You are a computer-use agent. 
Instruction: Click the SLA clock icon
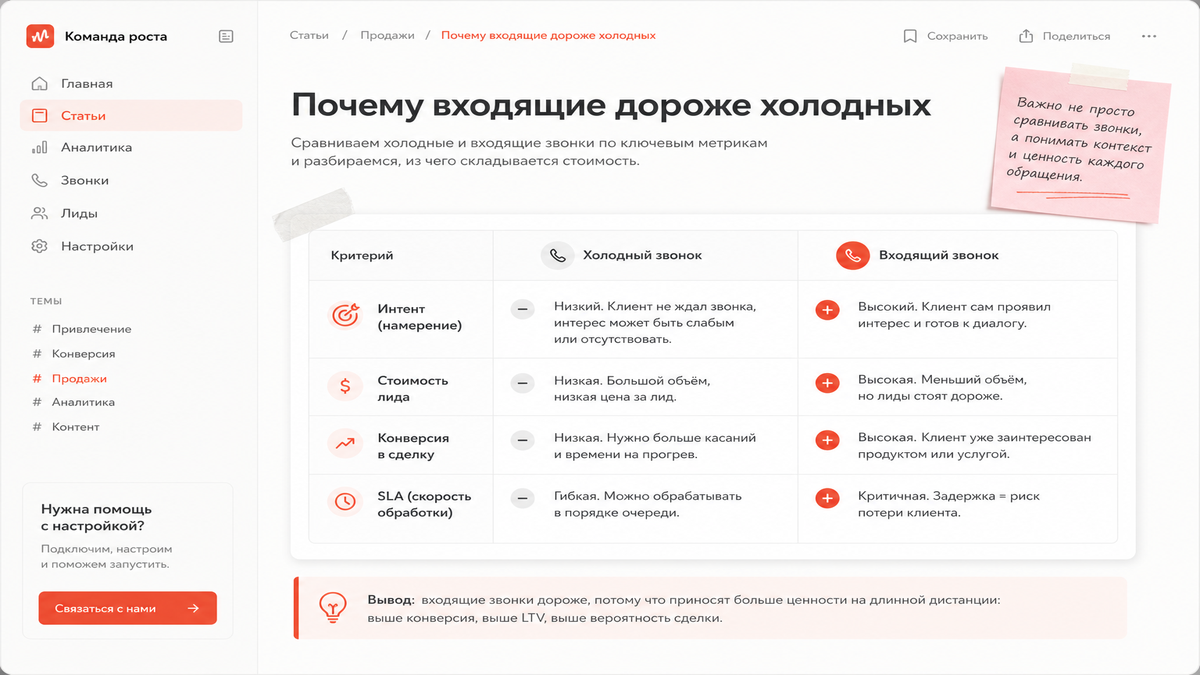tap(345, 502)
